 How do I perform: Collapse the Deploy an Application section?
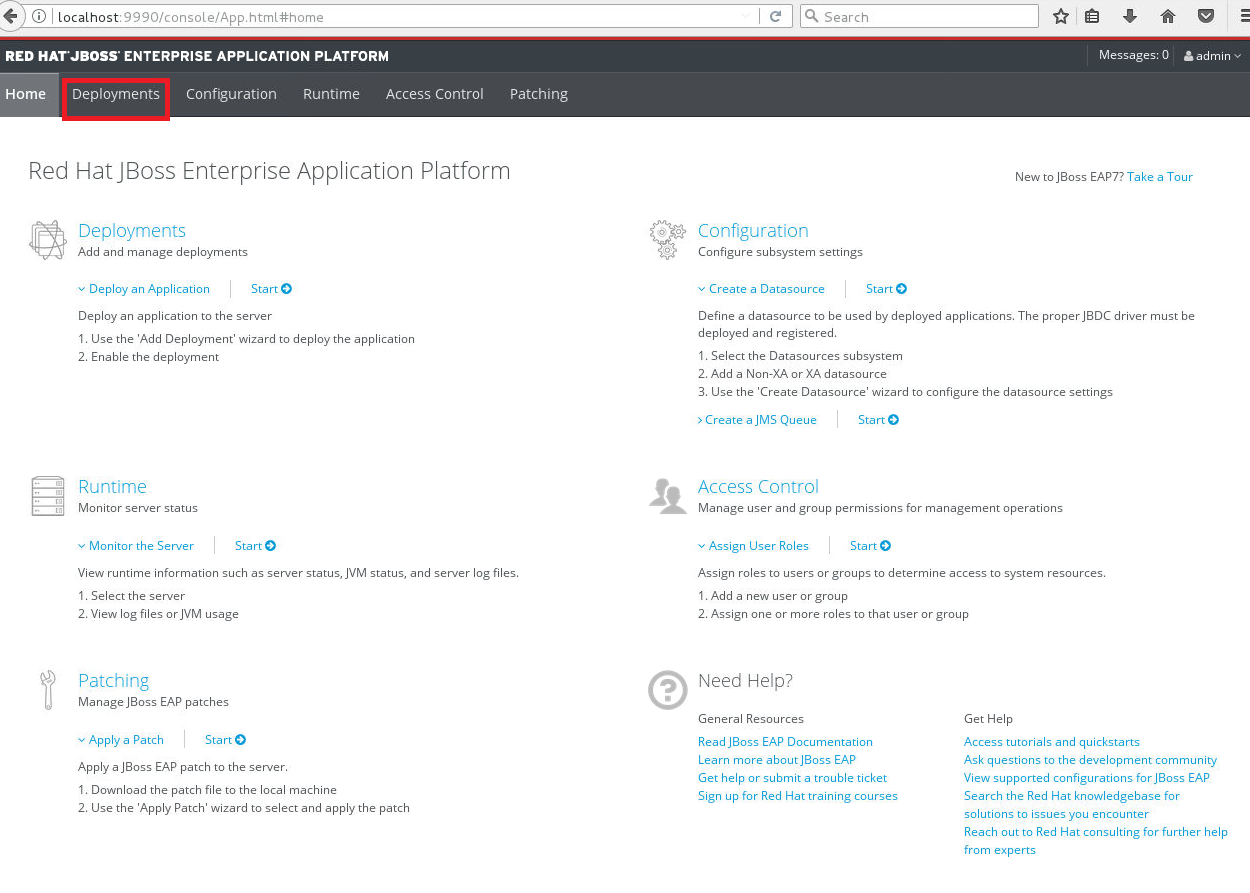pyautogui.click(x=144, y=288)
